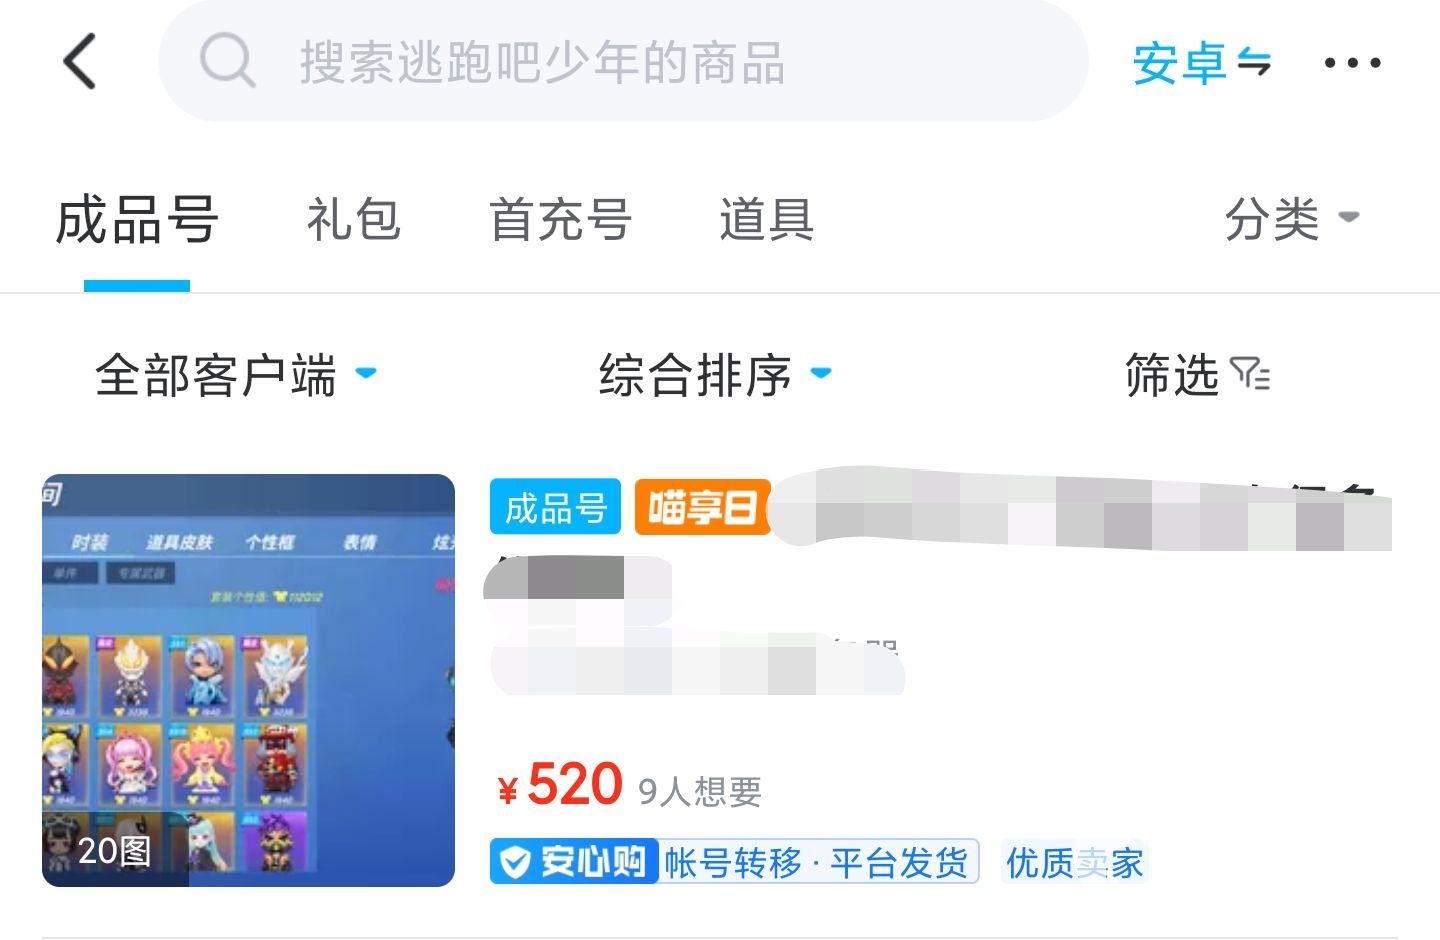Open the 20图 game account thumbnail
This screenshot has height=940, width=1440.
(248, 680)
